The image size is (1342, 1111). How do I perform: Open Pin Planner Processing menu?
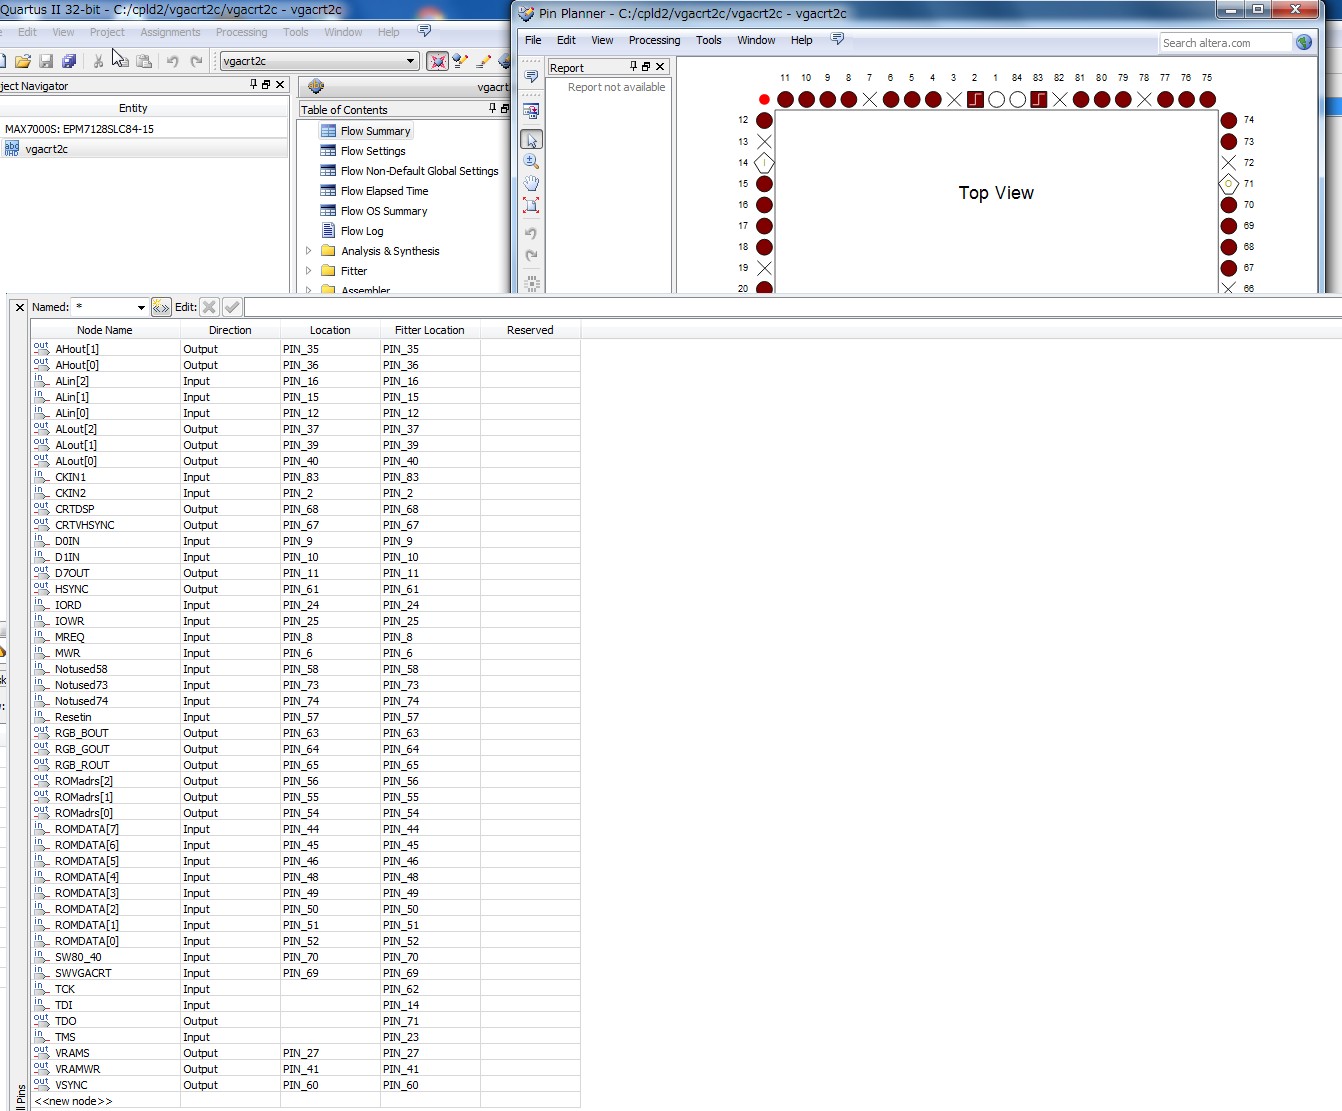[x=654, y=40]
